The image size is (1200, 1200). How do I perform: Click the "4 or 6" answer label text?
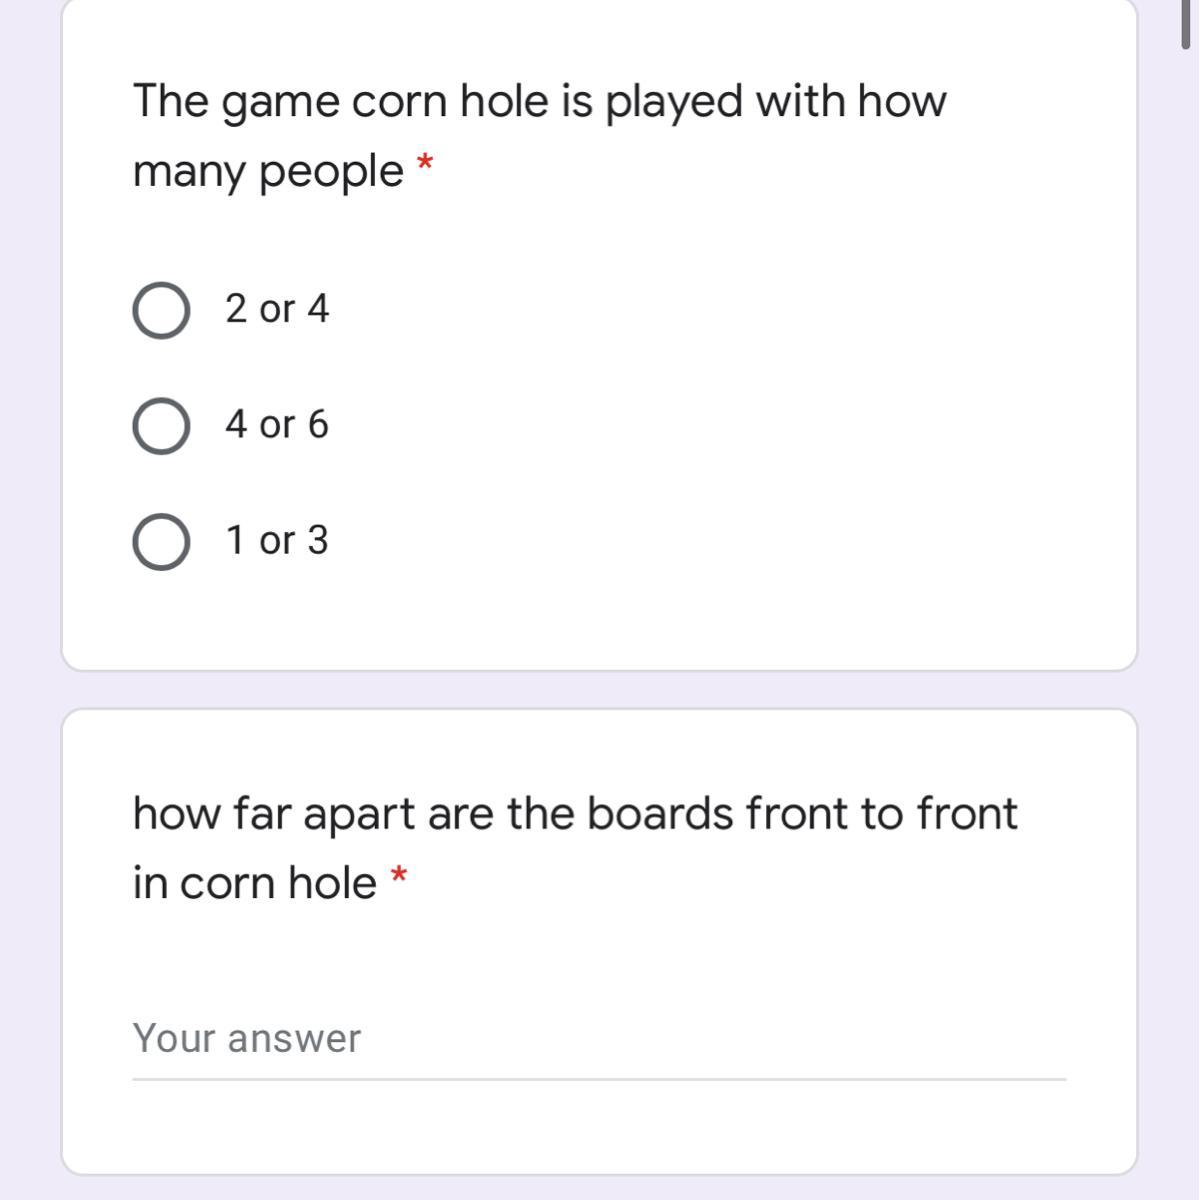tap(277, 425)
